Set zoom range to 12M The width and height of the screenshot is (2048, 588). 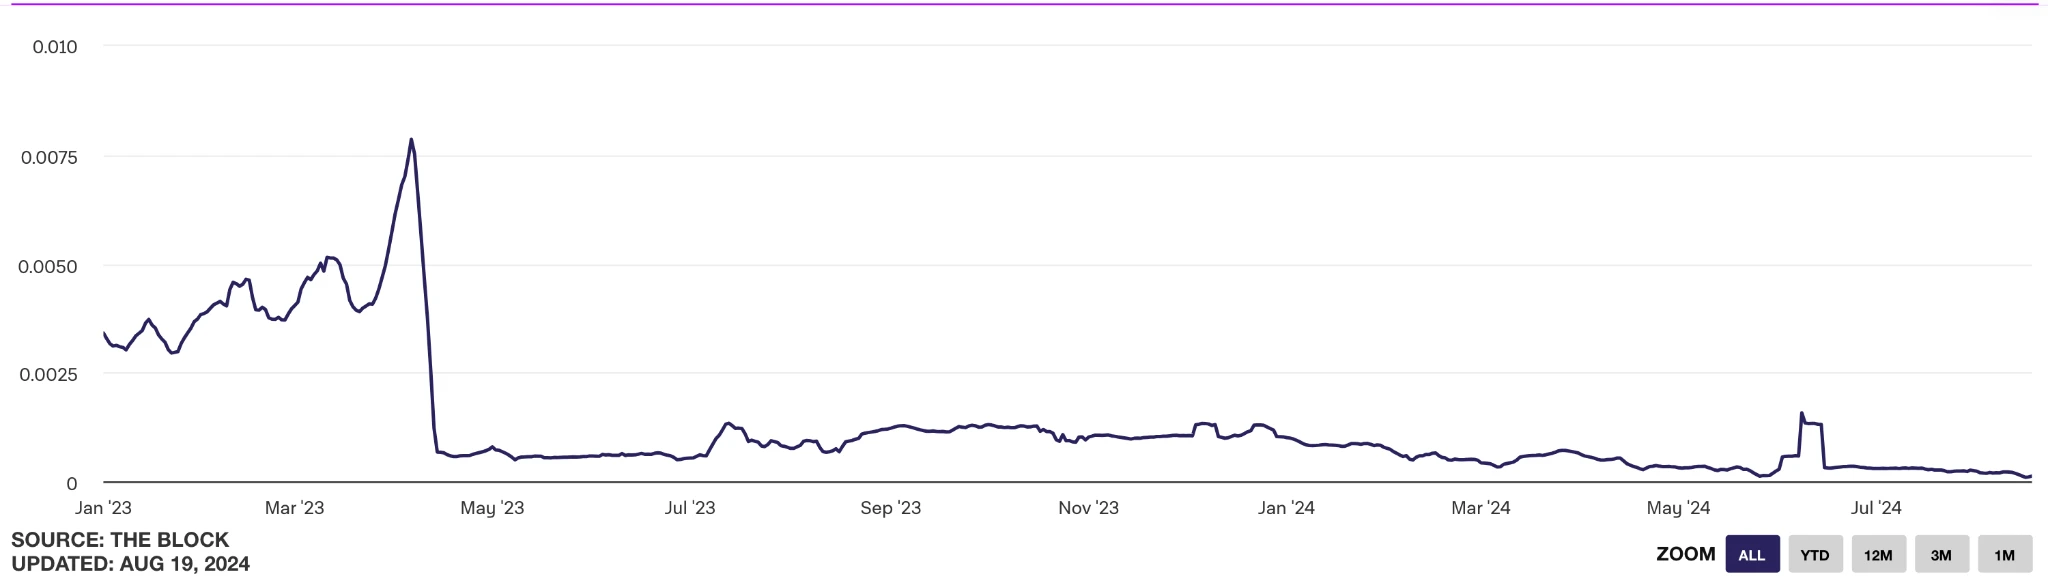click(x=1878, y=555)
